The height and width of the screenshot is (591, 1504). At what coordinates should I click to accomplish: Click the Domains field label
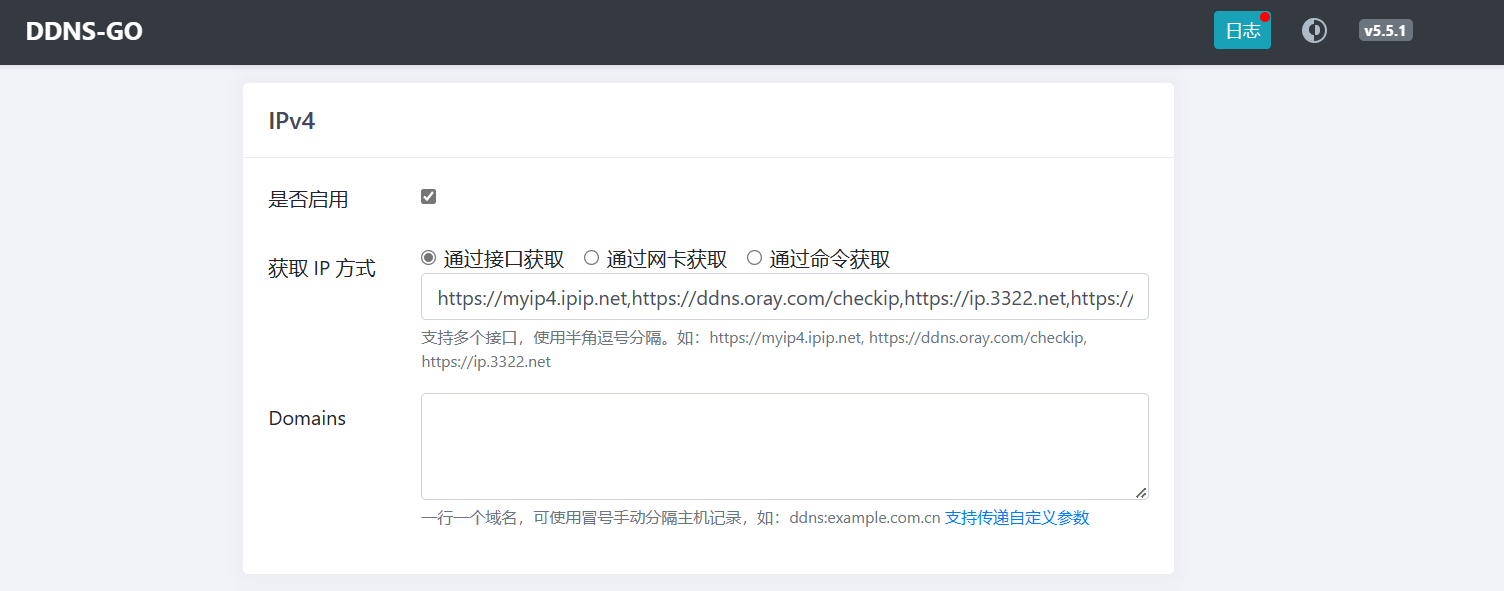click(x=307, y=418)
